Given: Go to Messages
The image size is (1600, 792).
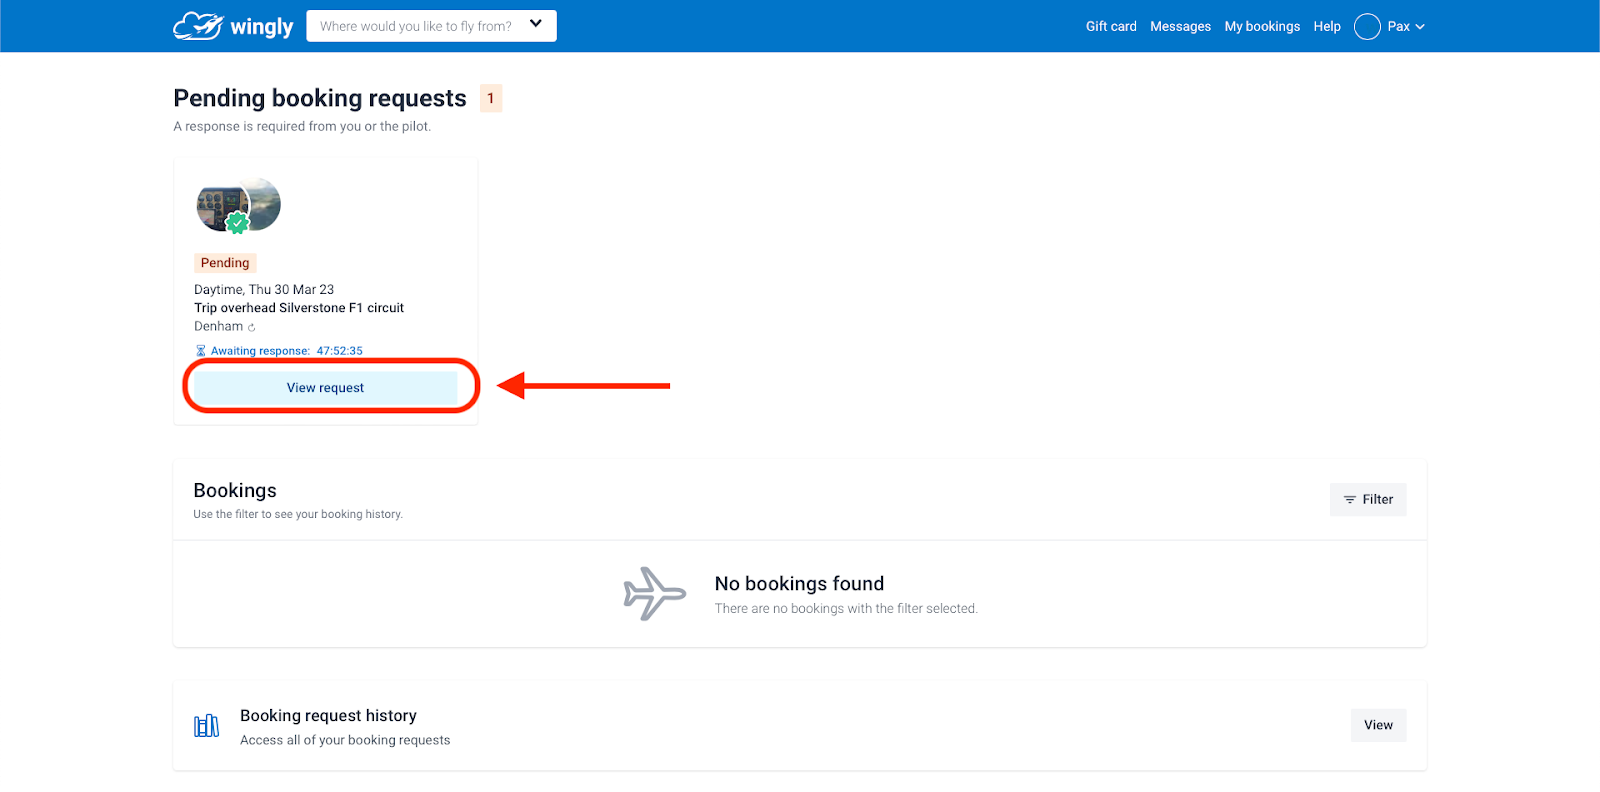Looking at the screenshot, I should 1180,27.
